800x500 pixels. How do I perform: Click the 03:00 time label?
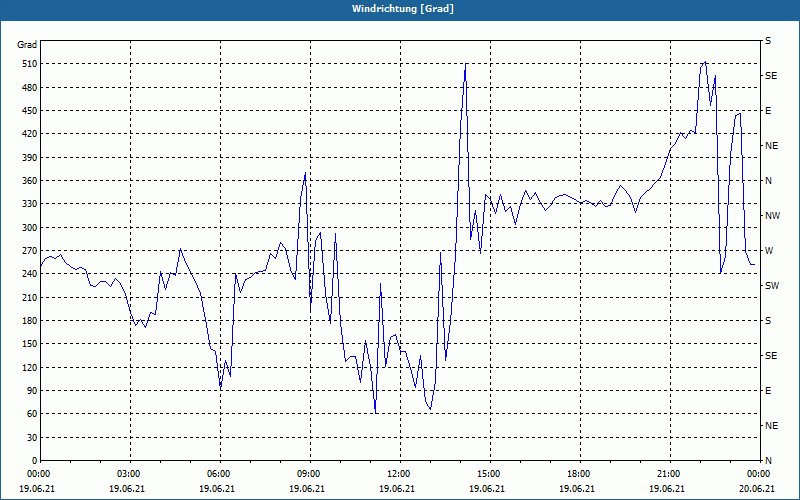point(130,474)
